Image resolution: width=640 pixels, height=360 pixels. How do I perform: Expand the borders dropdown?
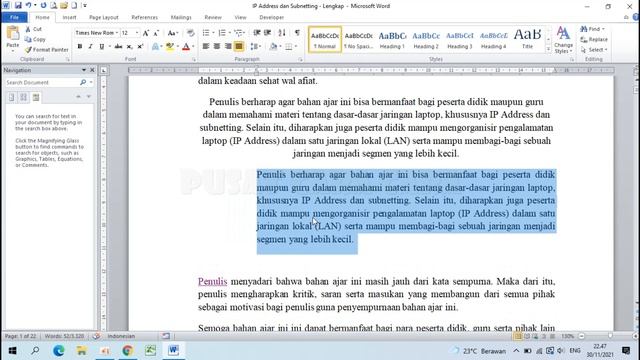click(296, 47)
